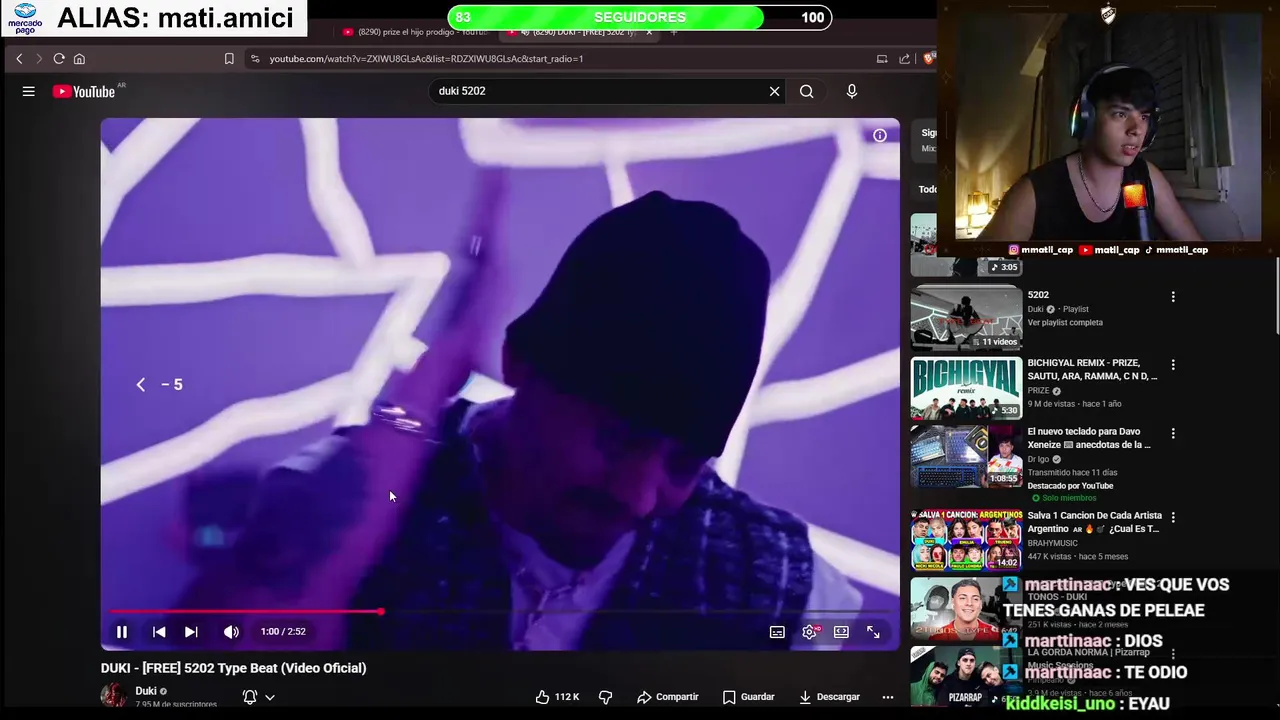Viewport: 1280px width, 720px height.
Task: Click the browser address bar URL
Action: pos(426,59)
